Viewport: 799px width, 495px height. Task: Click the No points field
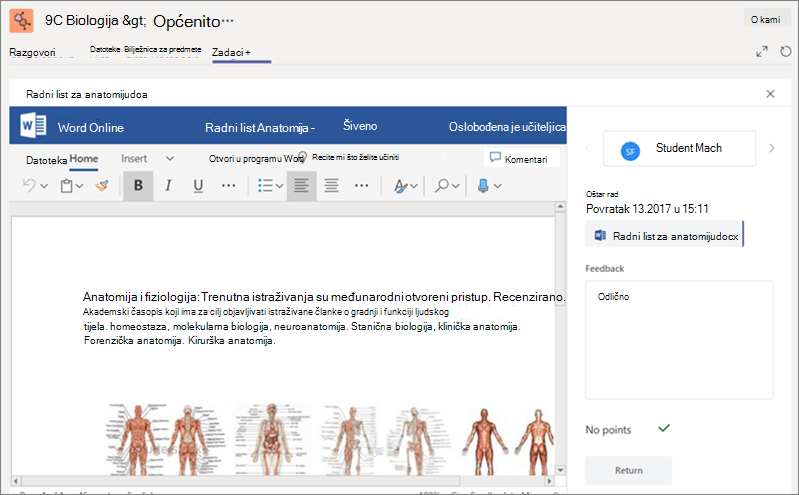pyautogui.click(x=608, y=430)
